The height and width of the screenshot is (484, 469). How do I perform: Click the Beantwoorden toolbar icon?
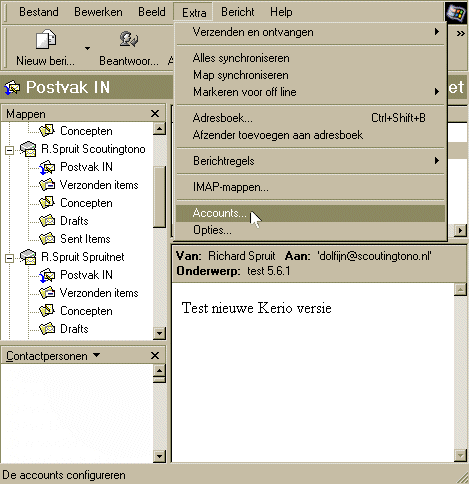pyautogui.click(x=129, y=39)
